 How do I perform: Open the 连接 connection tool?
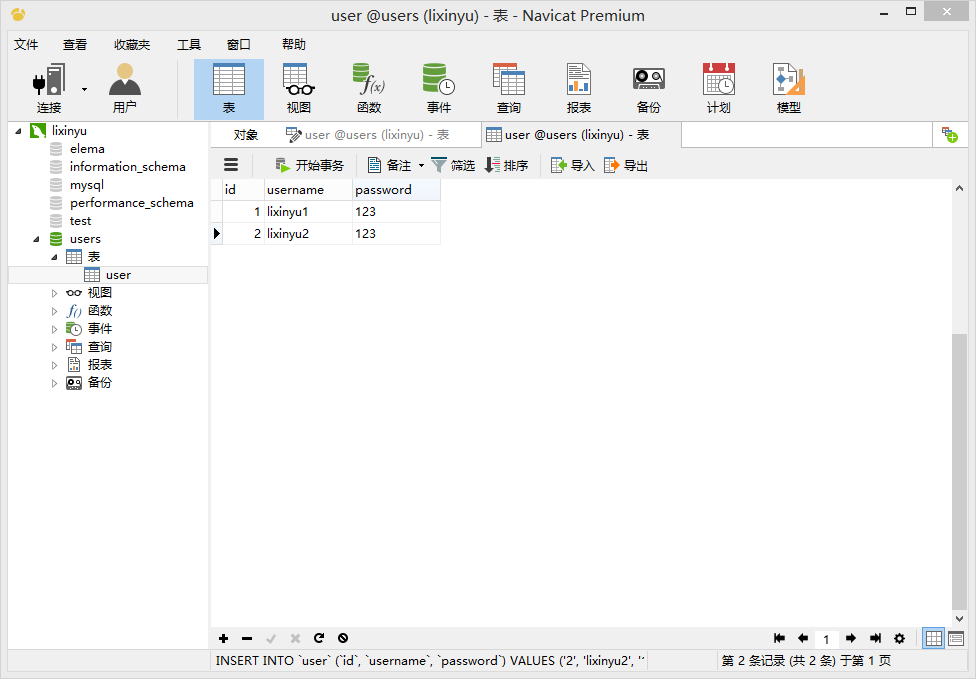point(49,88)
